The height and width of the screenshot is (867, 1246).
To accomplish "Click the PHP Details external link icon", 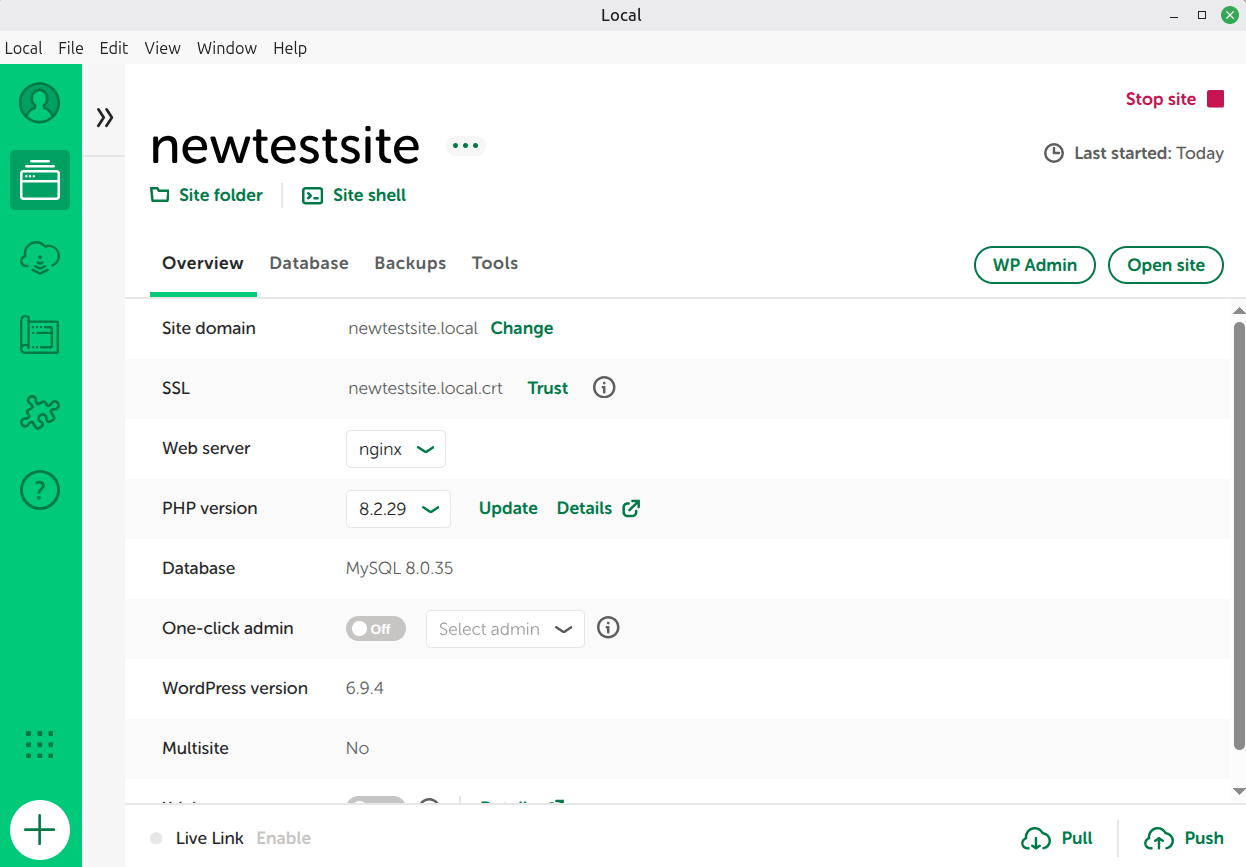I will (x=631, y=508).
